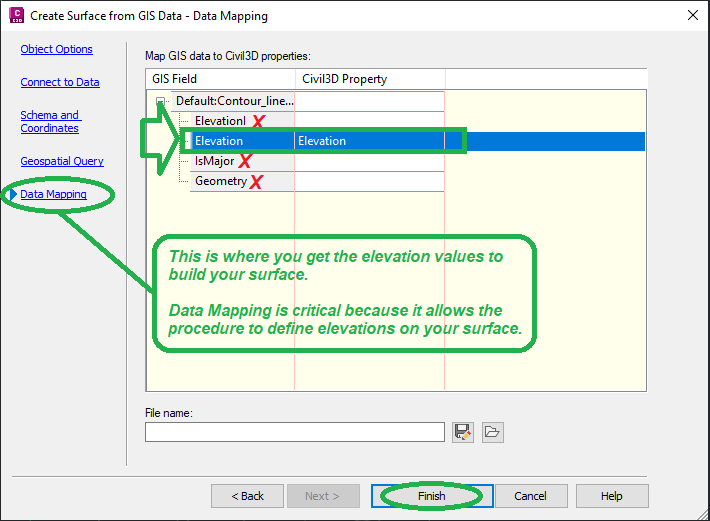Viewport: 710px width, 521px height.
Task: Click the GIS Field column header
Action: (221, 79)
